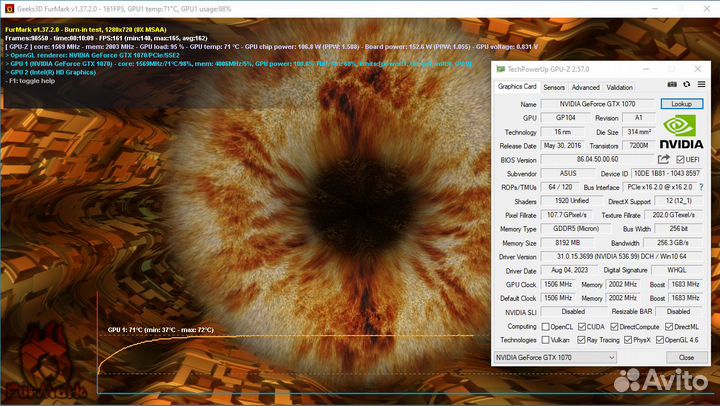Close the FurMark window
The width and height of the screenshot is (720, 406).
[707, 9]
